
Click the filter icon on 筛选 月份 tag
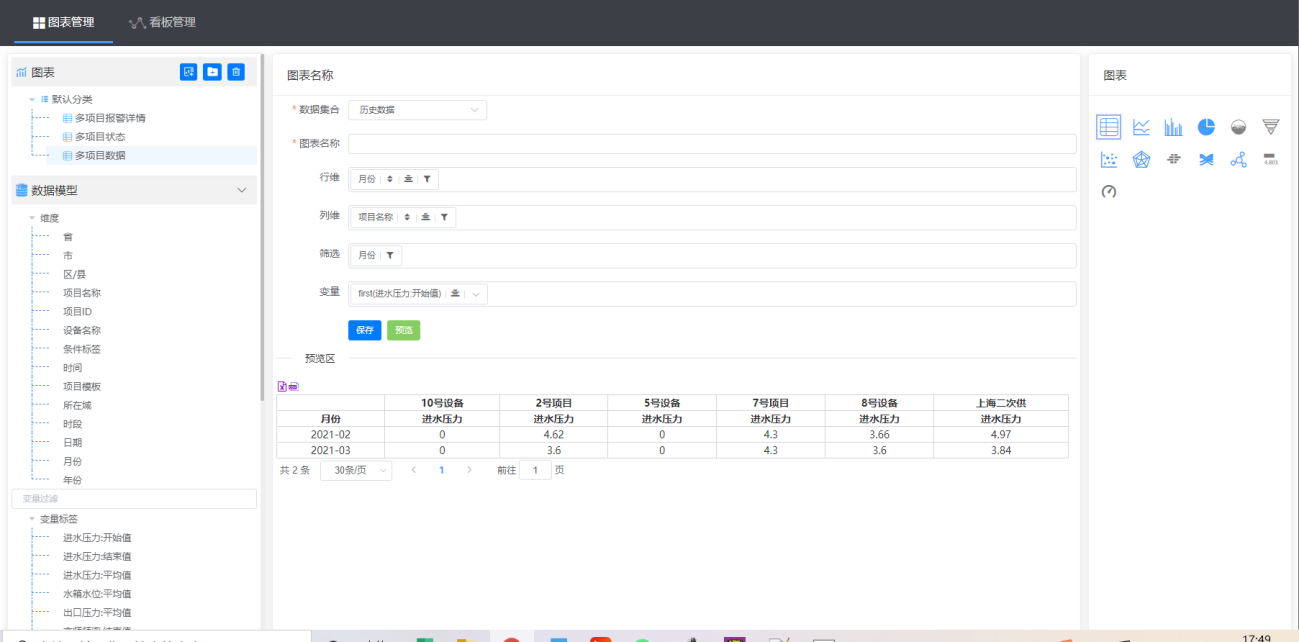pos(389,256)
